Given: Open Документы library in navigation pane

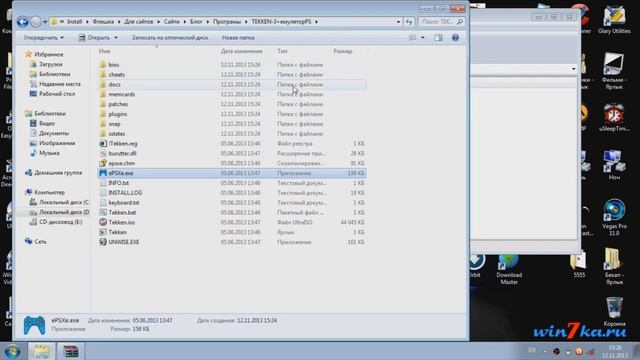Looking at the screenshot, I should [54, 133].
